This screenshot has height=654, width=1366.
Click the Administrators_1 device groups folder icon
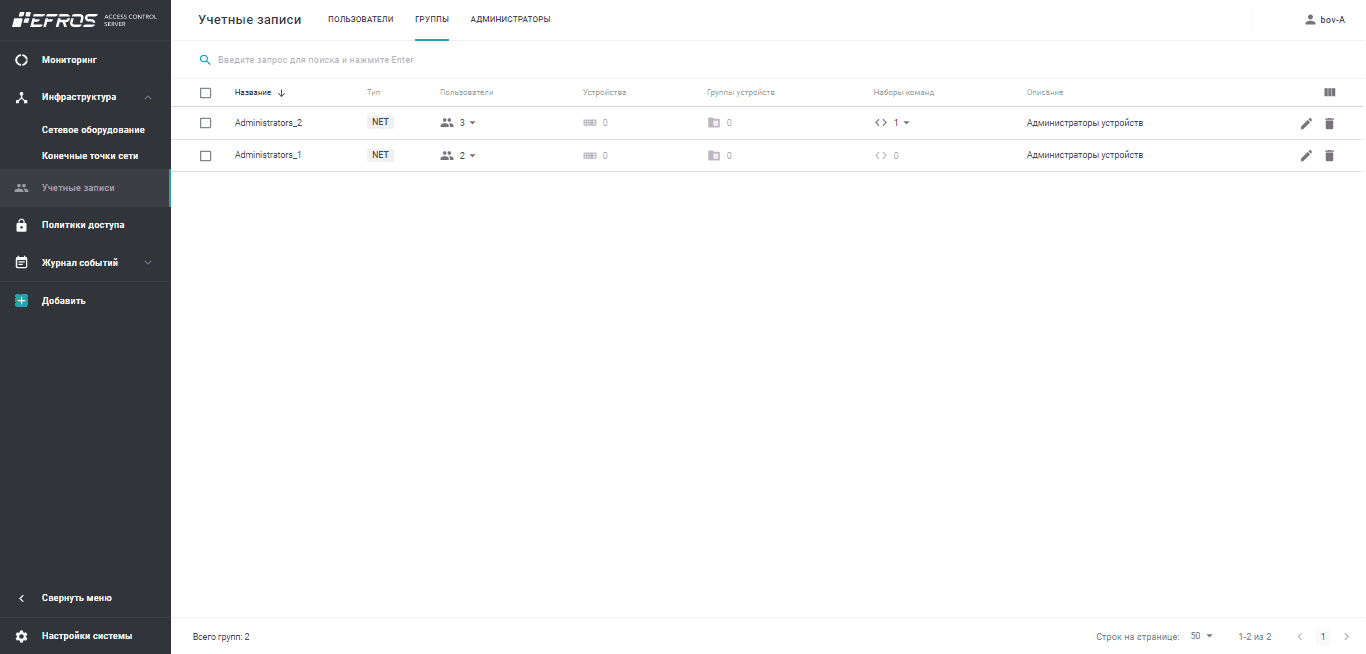point(713,155)
